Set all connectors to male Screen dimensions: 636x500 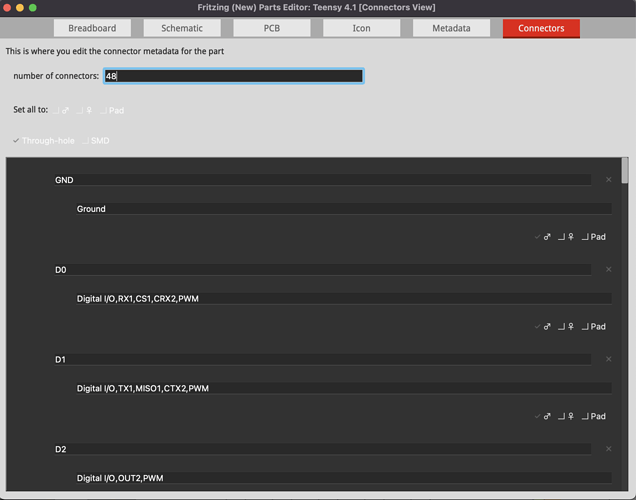coord(61,110)
